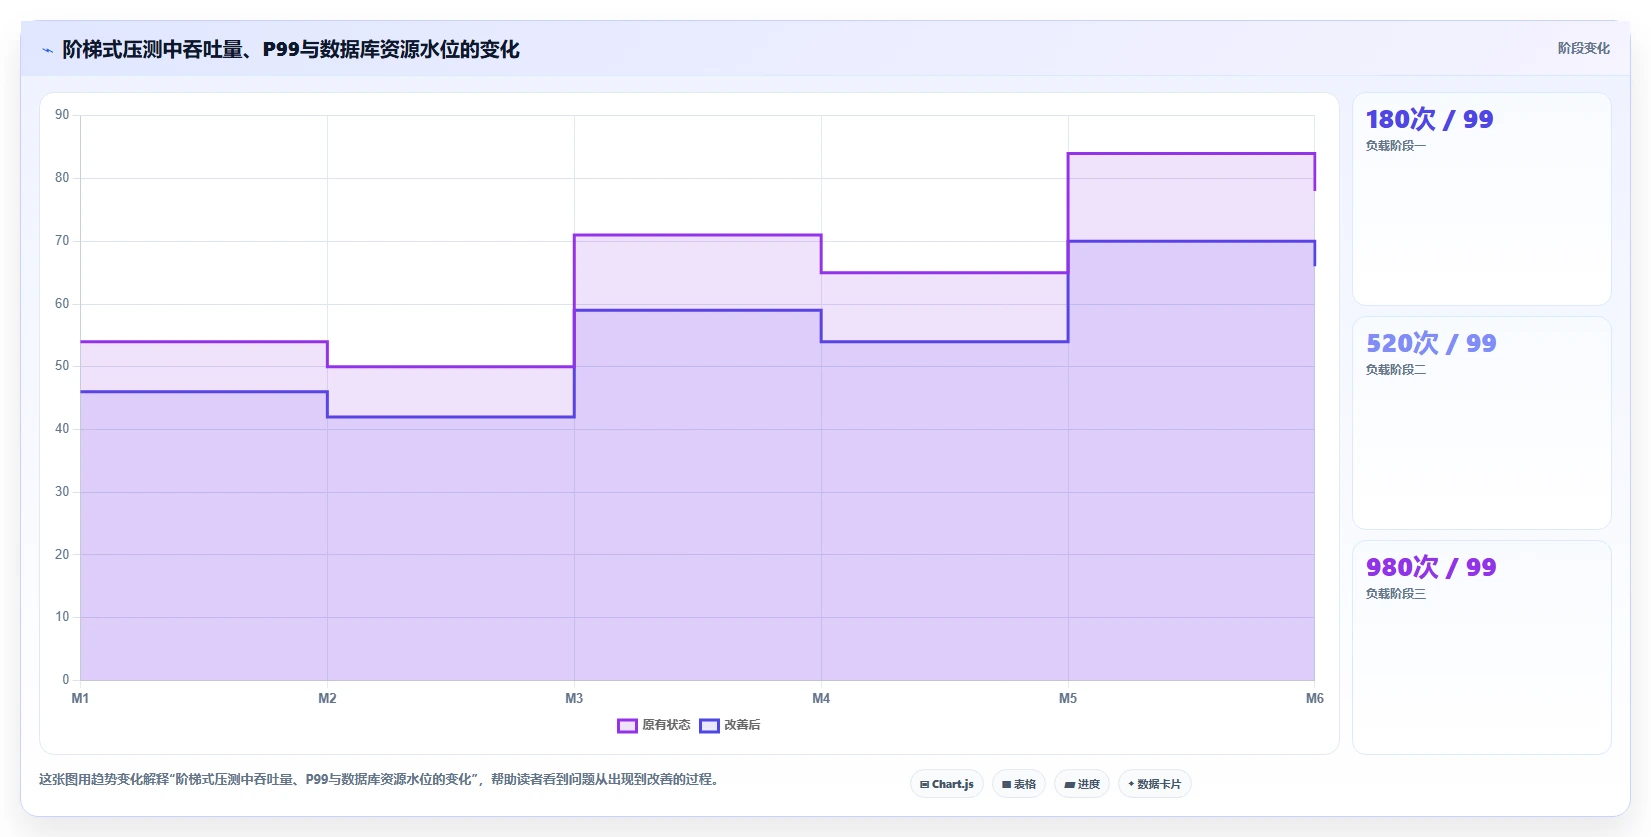This screenshot has width=1651, height=837.
Task: Click the M3 axis label
Action: [x=574, y=698]
